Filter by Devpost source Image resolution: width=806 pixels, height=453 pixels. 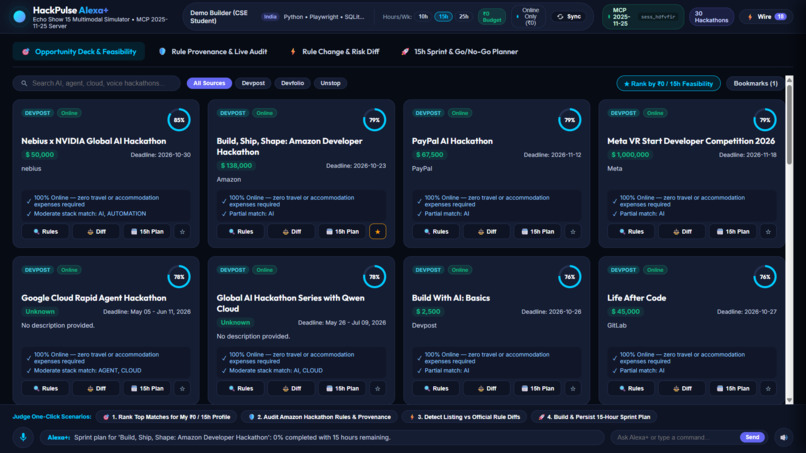click(x=253, y=83)
